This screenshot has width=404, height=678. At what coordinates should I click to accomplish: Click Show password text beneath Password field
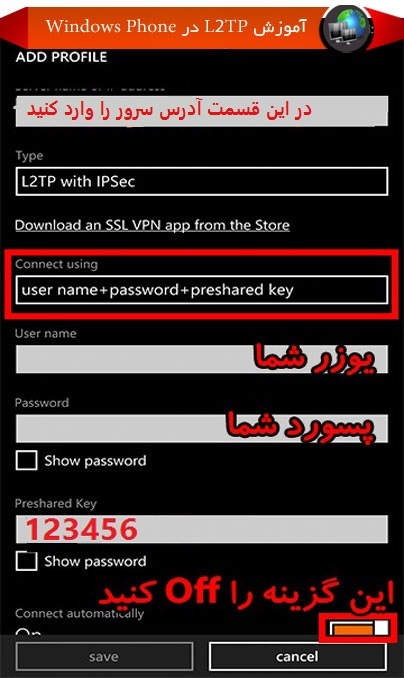point(95,461)
